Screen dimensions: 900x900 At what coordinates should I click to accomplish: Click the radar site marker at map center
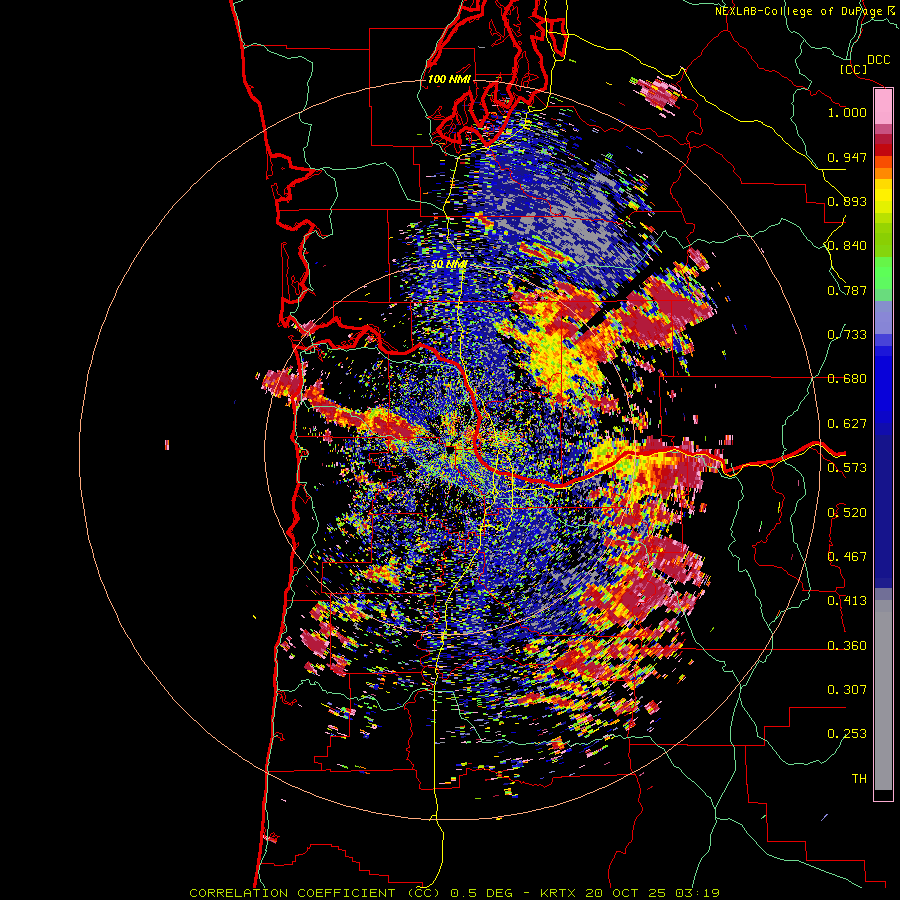pyautogui.click(x=450, y=448)
